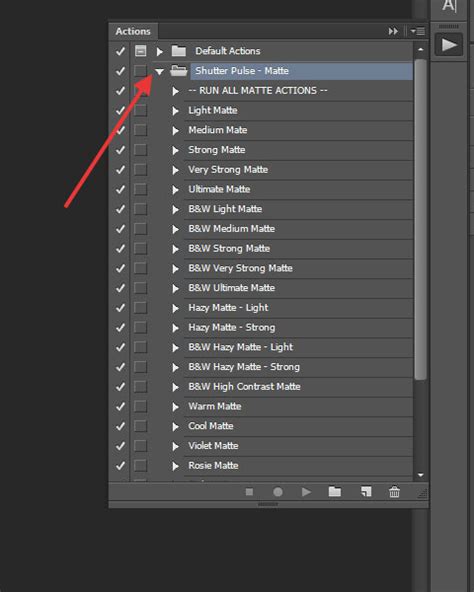The image size is (474, 592).
Task: Expand the Light Matte action steps
Action: click(175, 111)
